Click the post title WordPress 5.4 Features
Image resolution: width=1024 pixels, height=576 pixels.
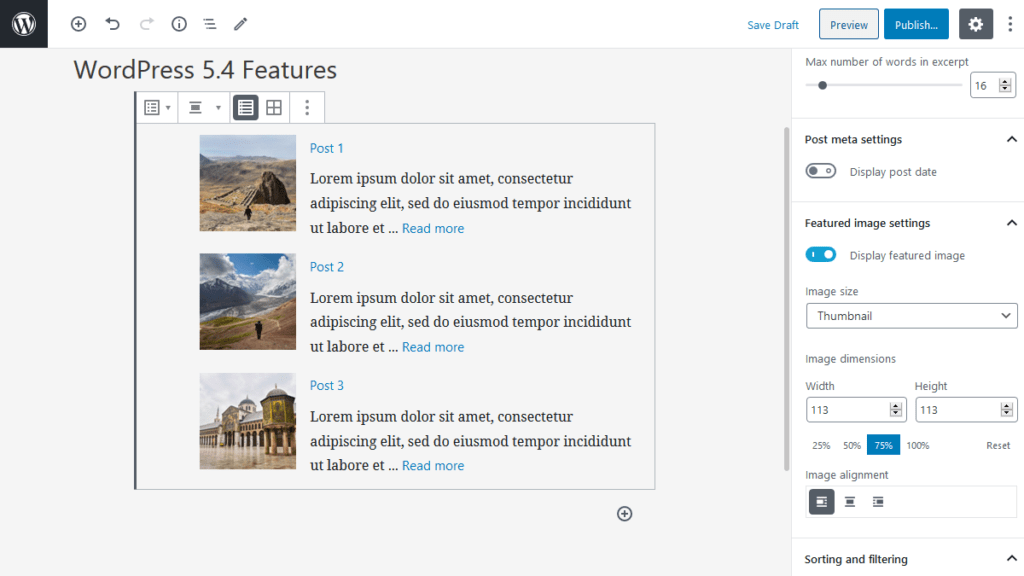pos(205,70)
